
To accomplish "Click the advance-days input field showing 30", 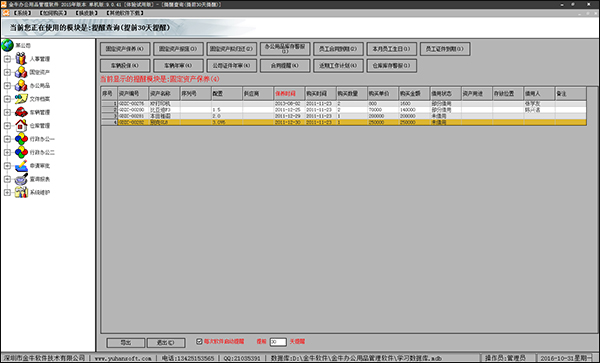I will [x=278, y=342].
